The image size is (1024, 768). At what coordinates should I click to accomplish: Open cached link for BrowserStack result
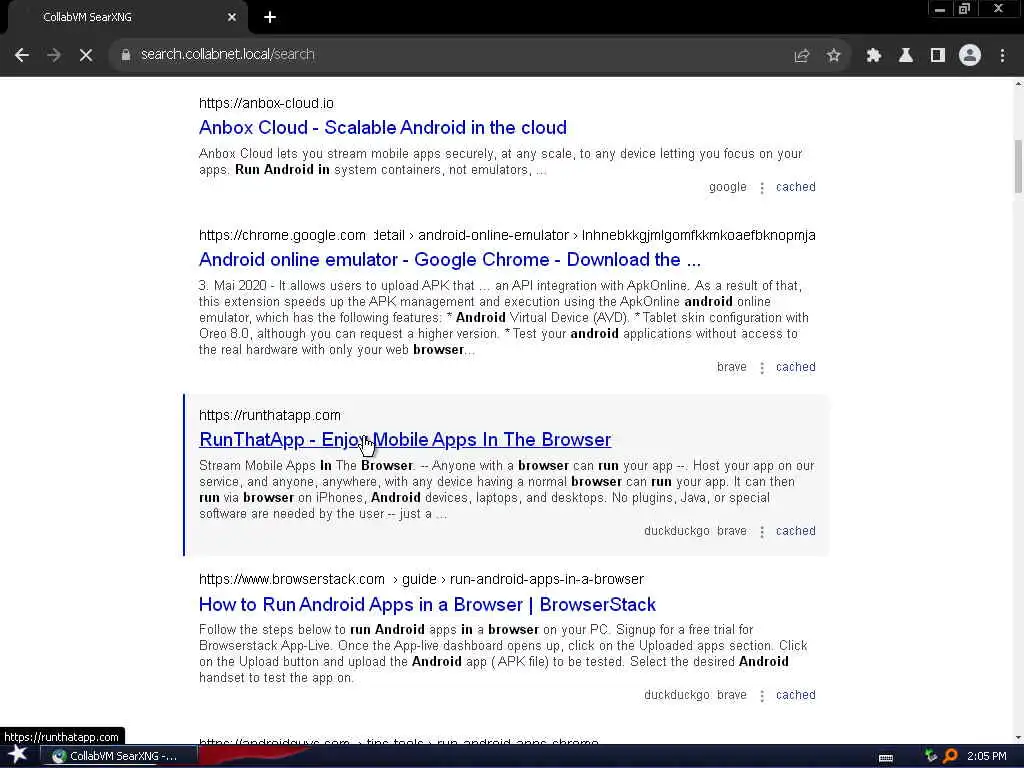[x=795, y=695]
